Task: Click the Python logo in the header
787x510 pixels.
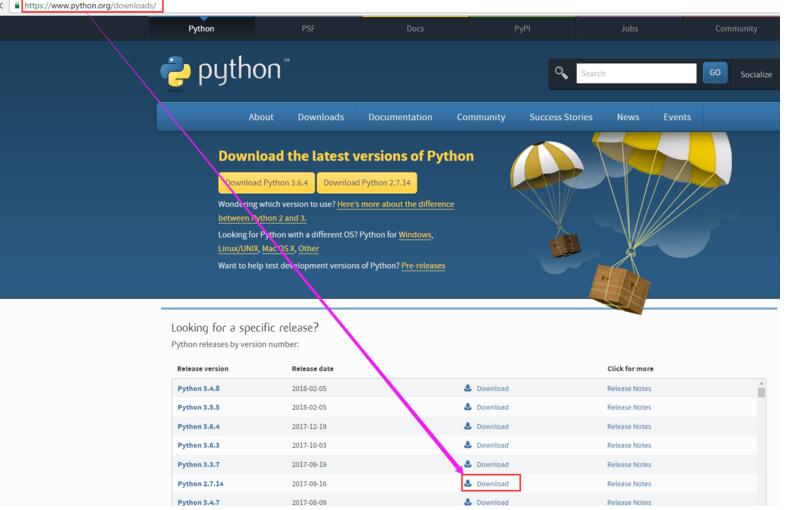Action: coord(223,72)
